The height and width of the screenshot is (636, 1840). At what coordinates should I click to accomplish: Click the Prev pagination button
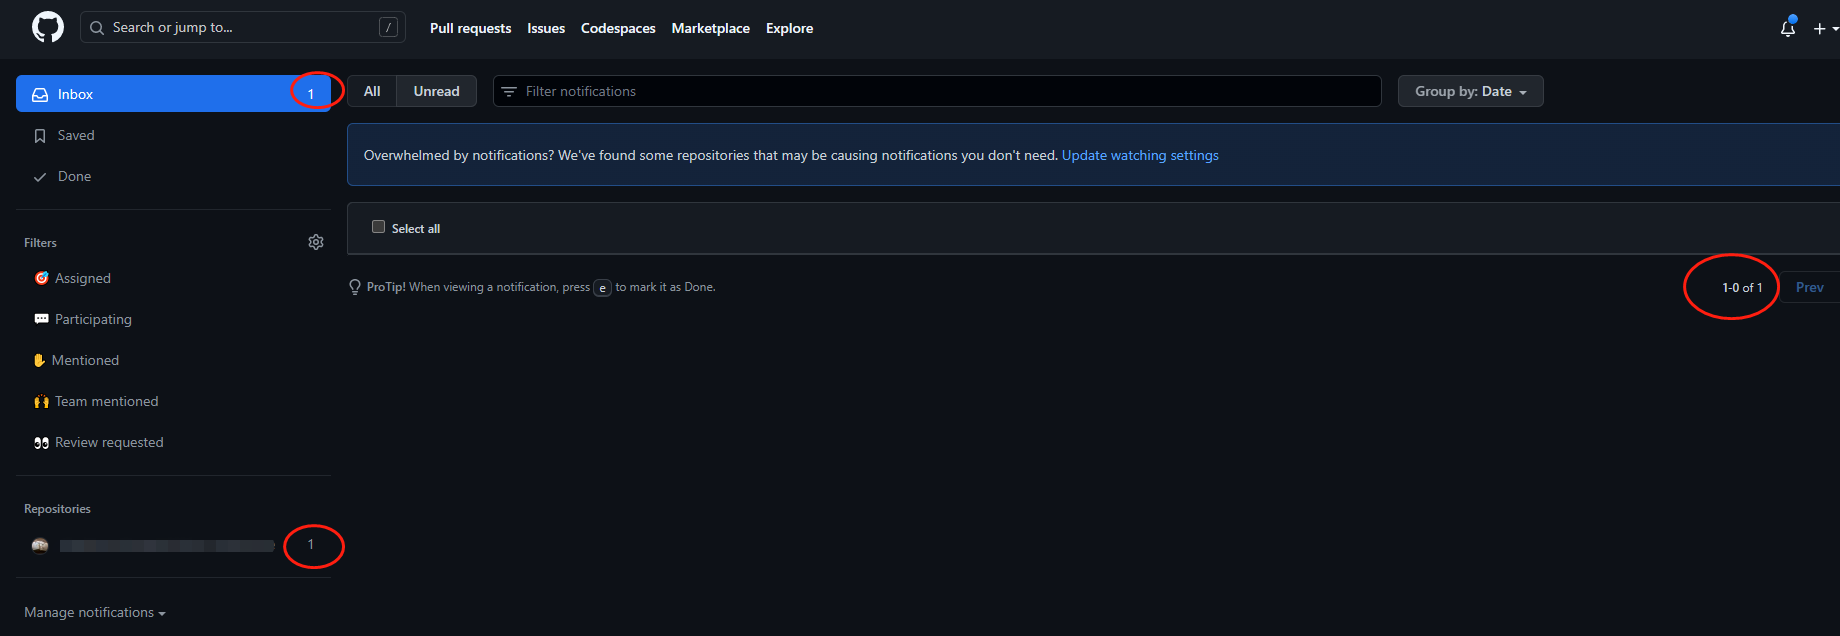pyautogui.click(x=1809, y=287)
